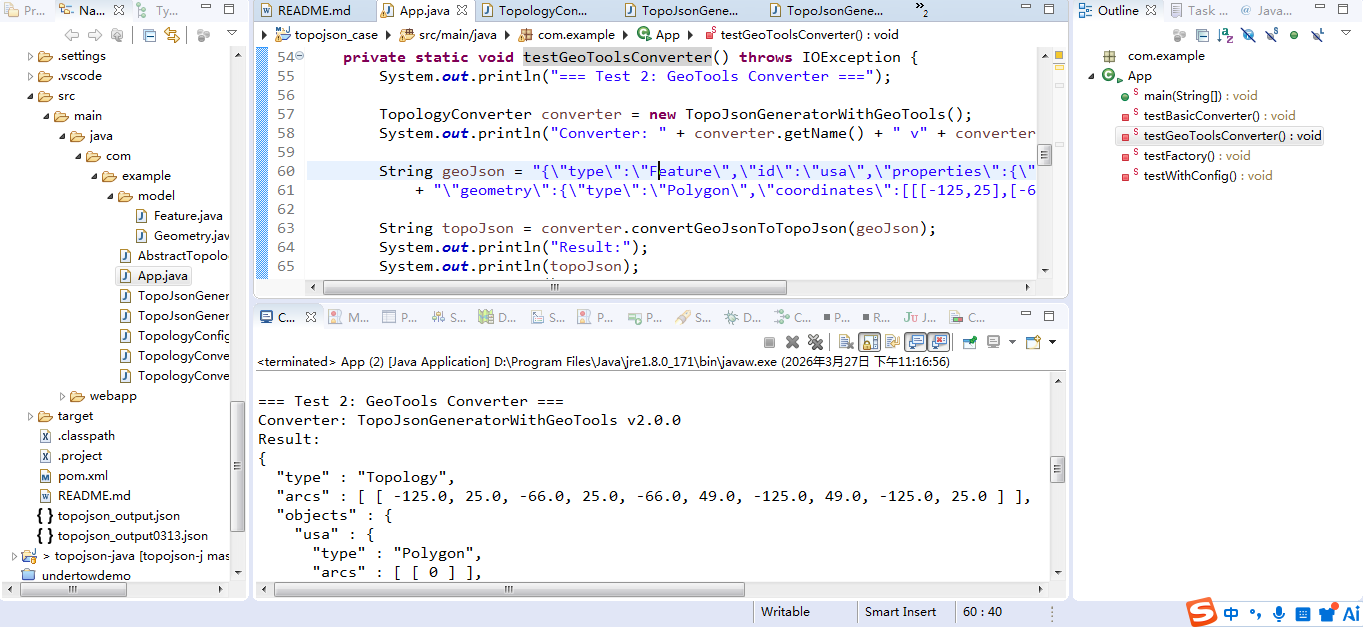
Task: Toggle Hide Local Types in Outline
Action: (1317, 35)
